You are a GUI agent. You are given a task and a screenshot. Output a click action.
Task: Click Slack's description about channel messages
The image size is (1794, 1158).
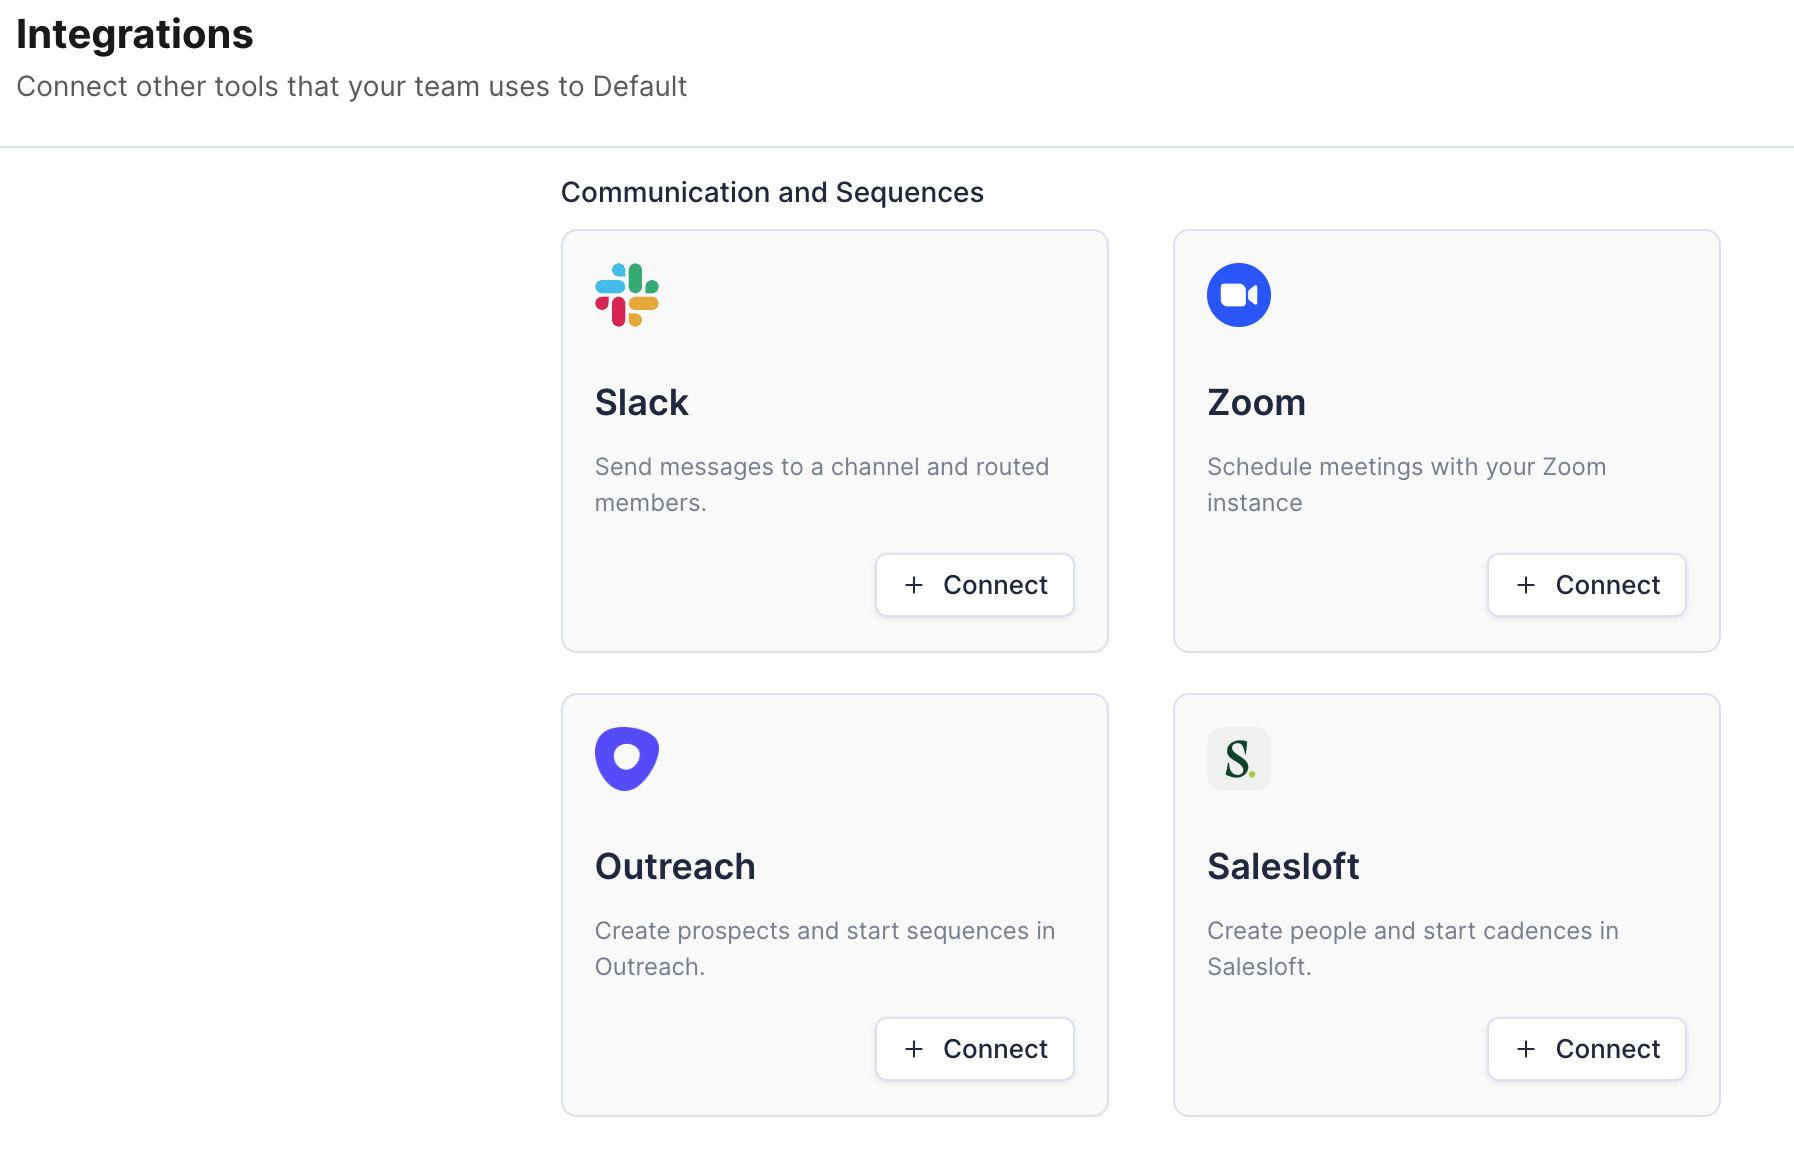(822, 485)
